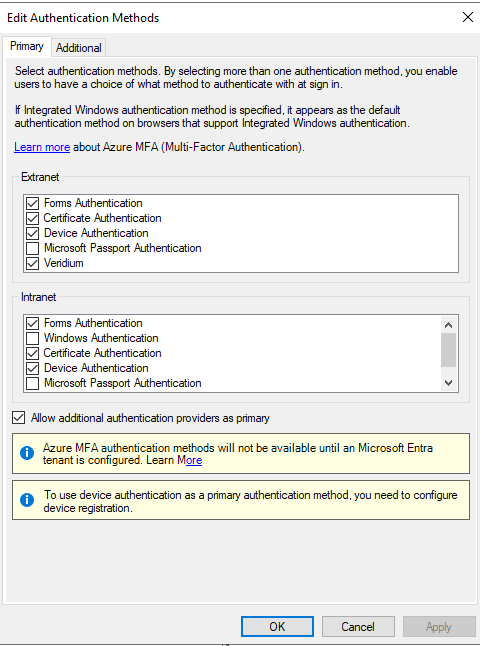
Task: Close the Edit Authentication Methods dialog
Action: coord(468,17)
